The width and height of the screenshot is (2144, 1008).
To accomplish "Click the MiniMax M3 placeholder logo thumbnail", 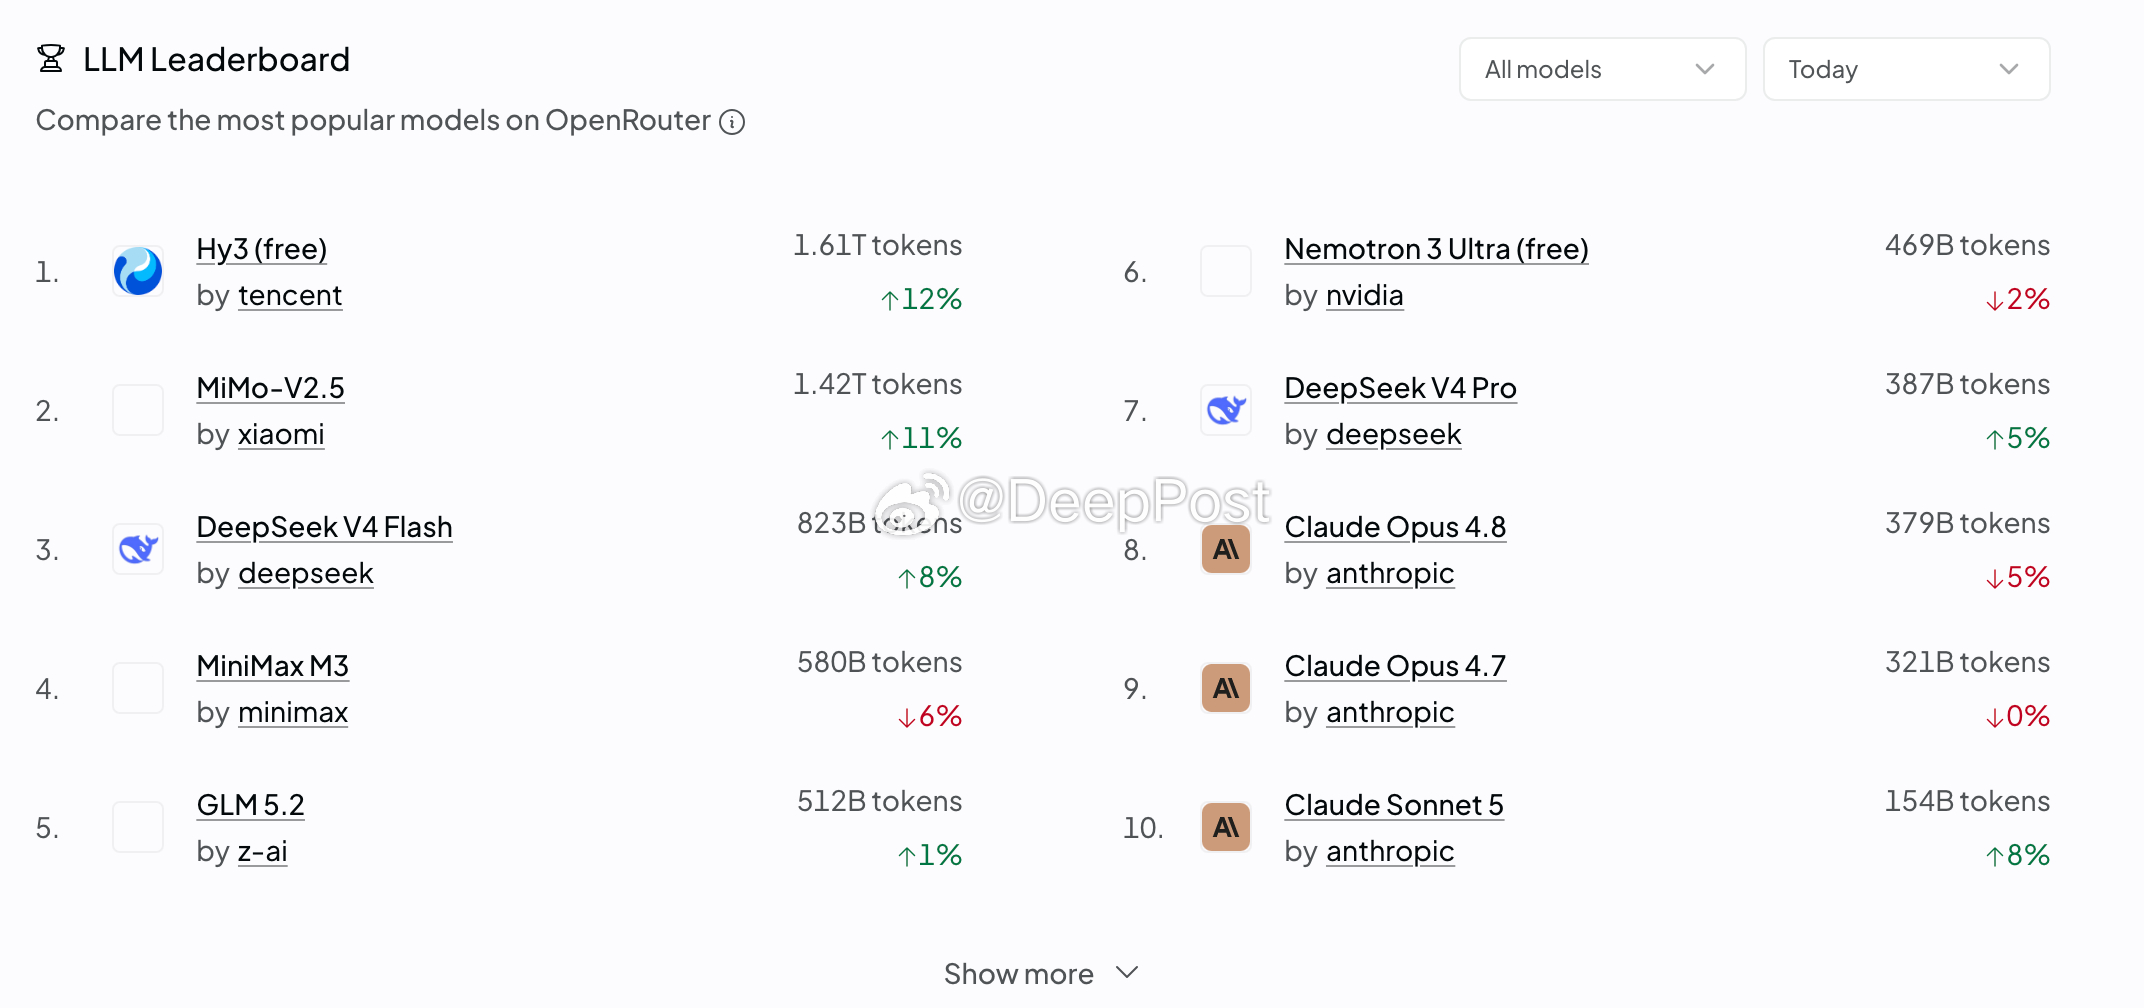I will [x=138, y=688].
